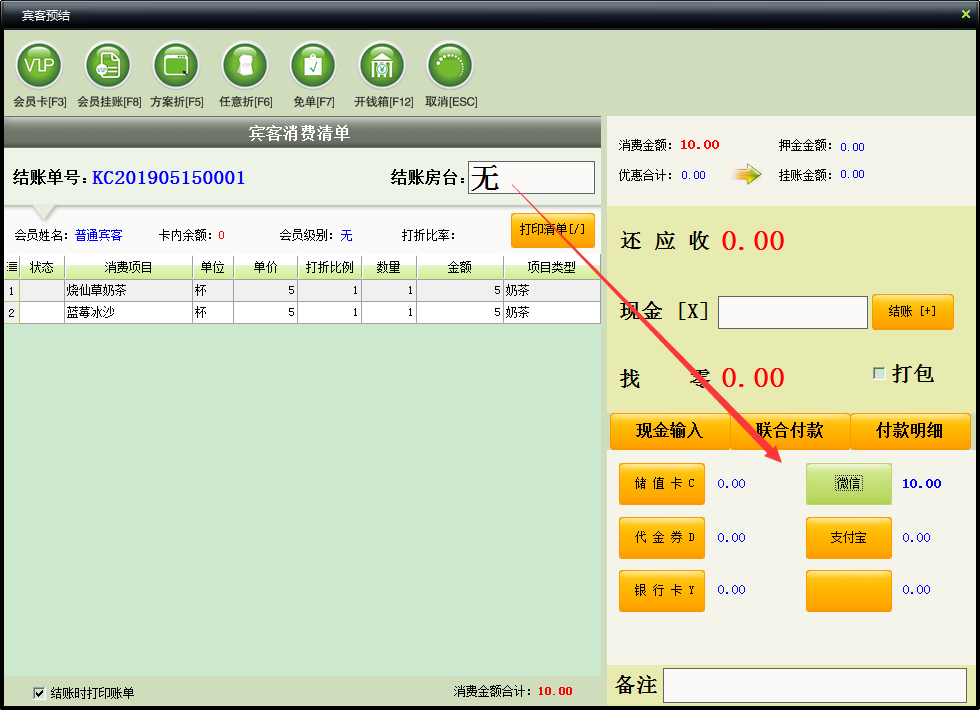This screenshot has height=710, width=980.
Task: Click the 消费金额 value 10.00
Action: 699,145
